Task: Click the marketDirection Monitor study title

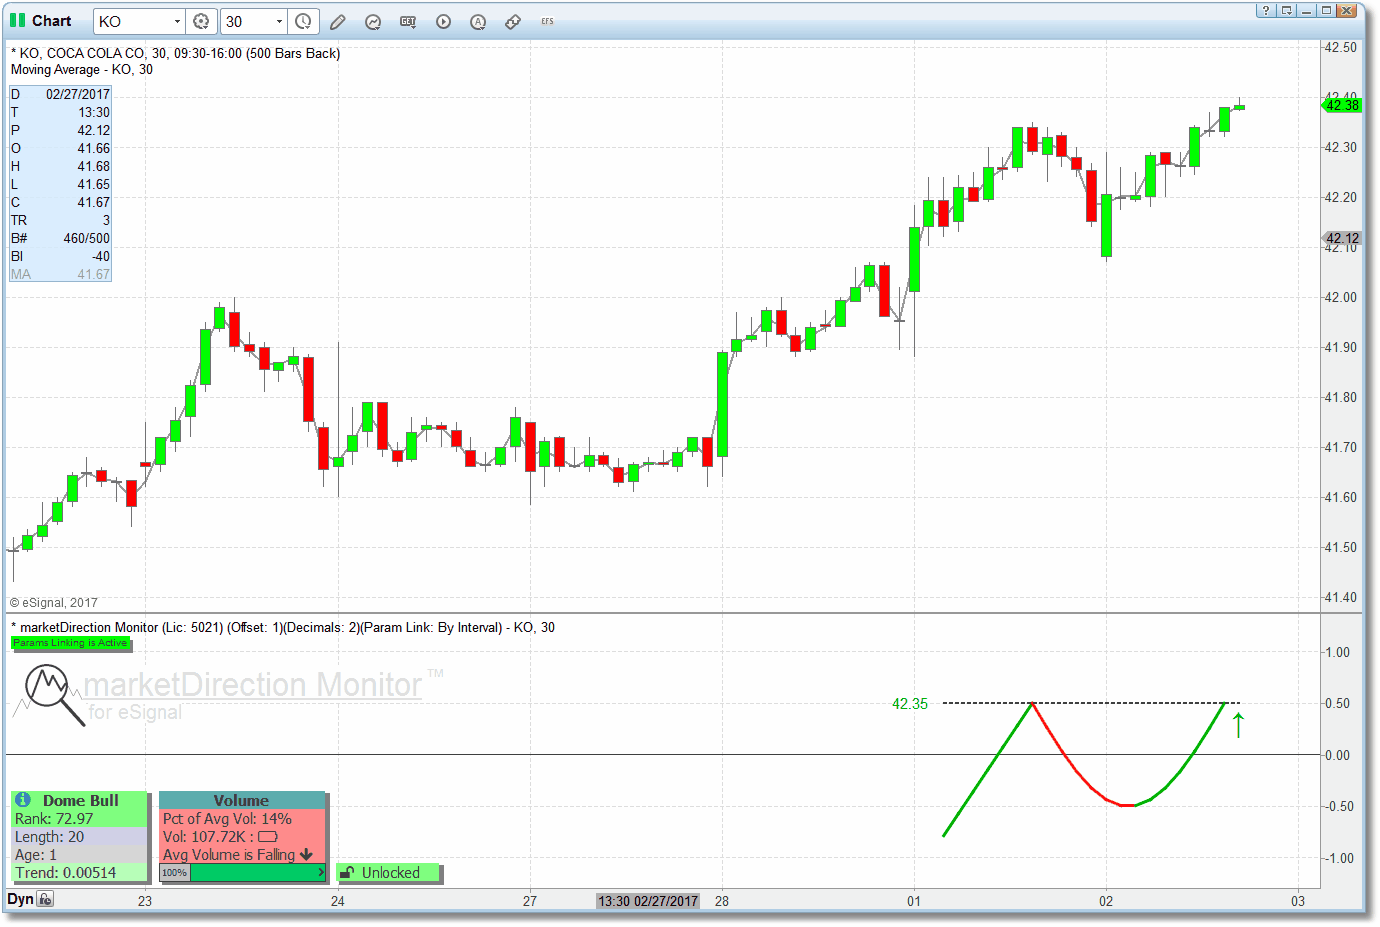Action: tap(282, 627)
